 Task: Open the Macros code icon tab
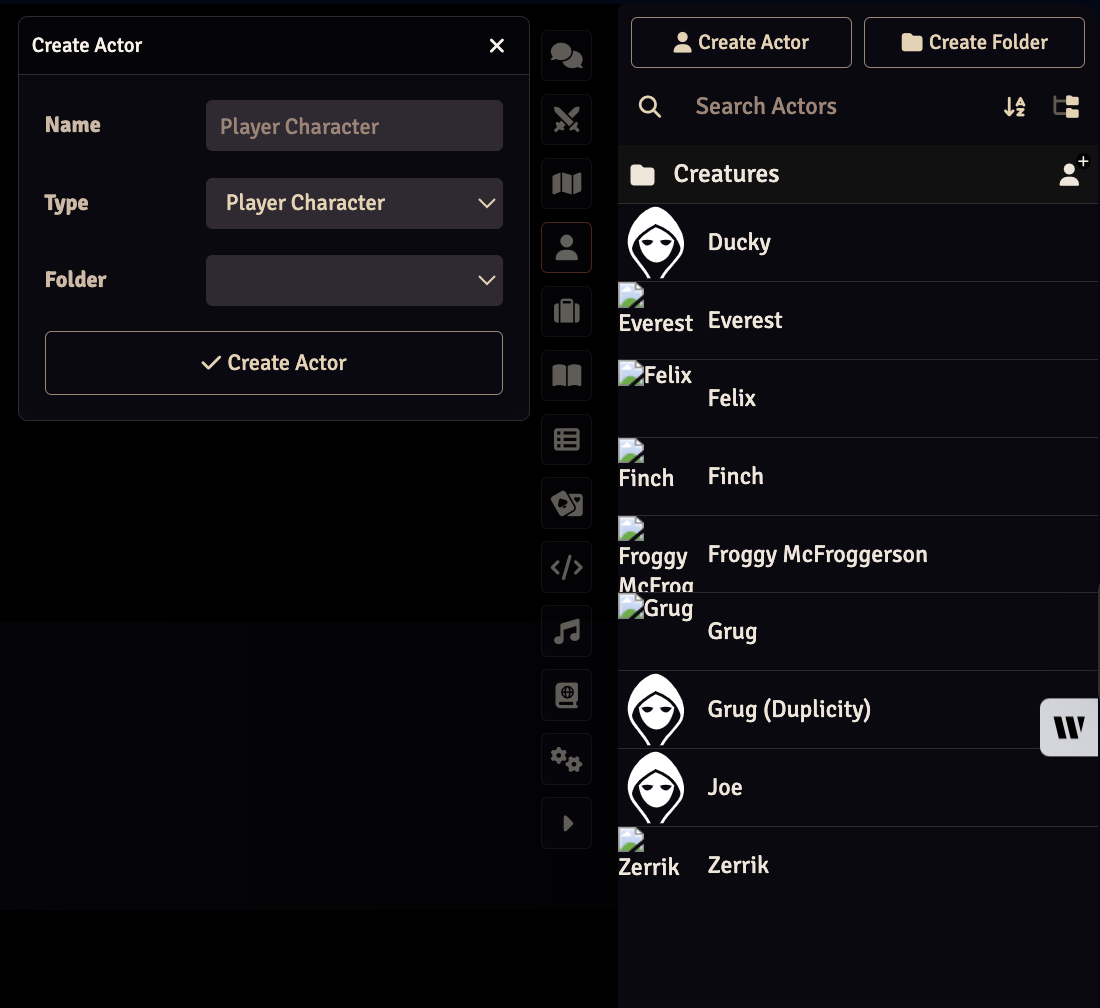pos(567,567)
